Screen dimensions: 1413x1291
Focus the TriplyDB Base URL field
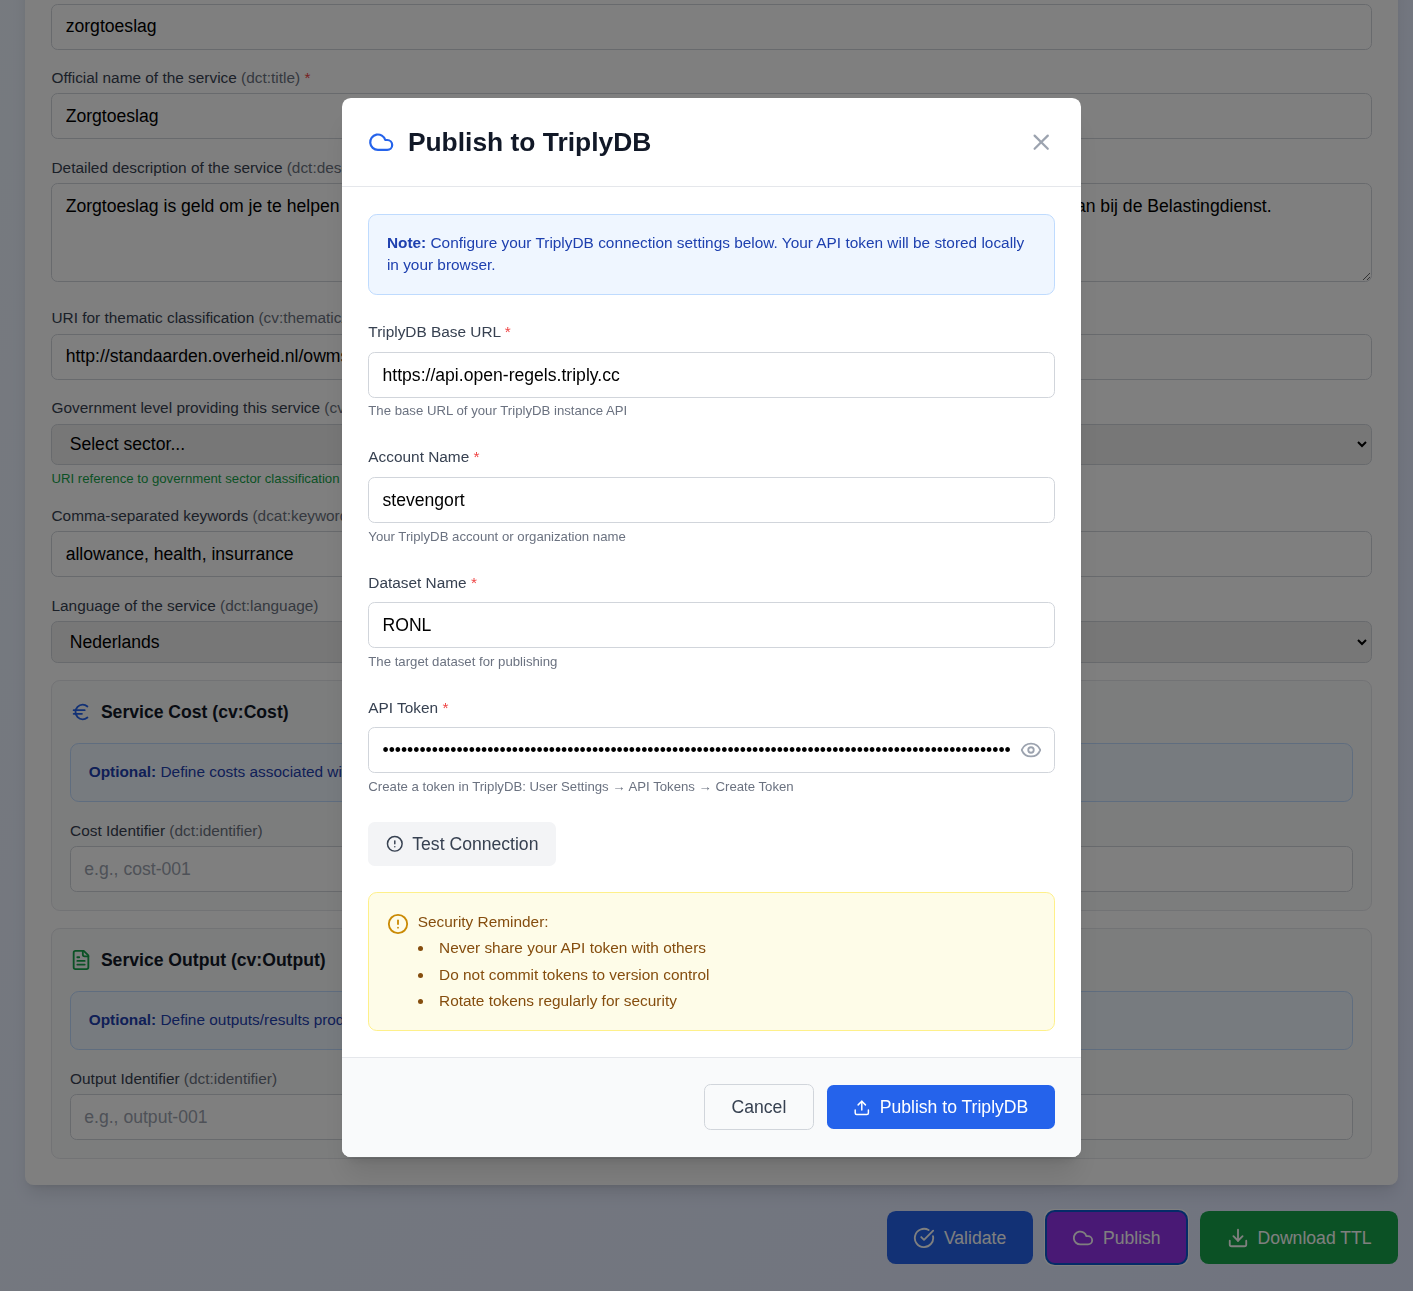click(x=711, y=375)
